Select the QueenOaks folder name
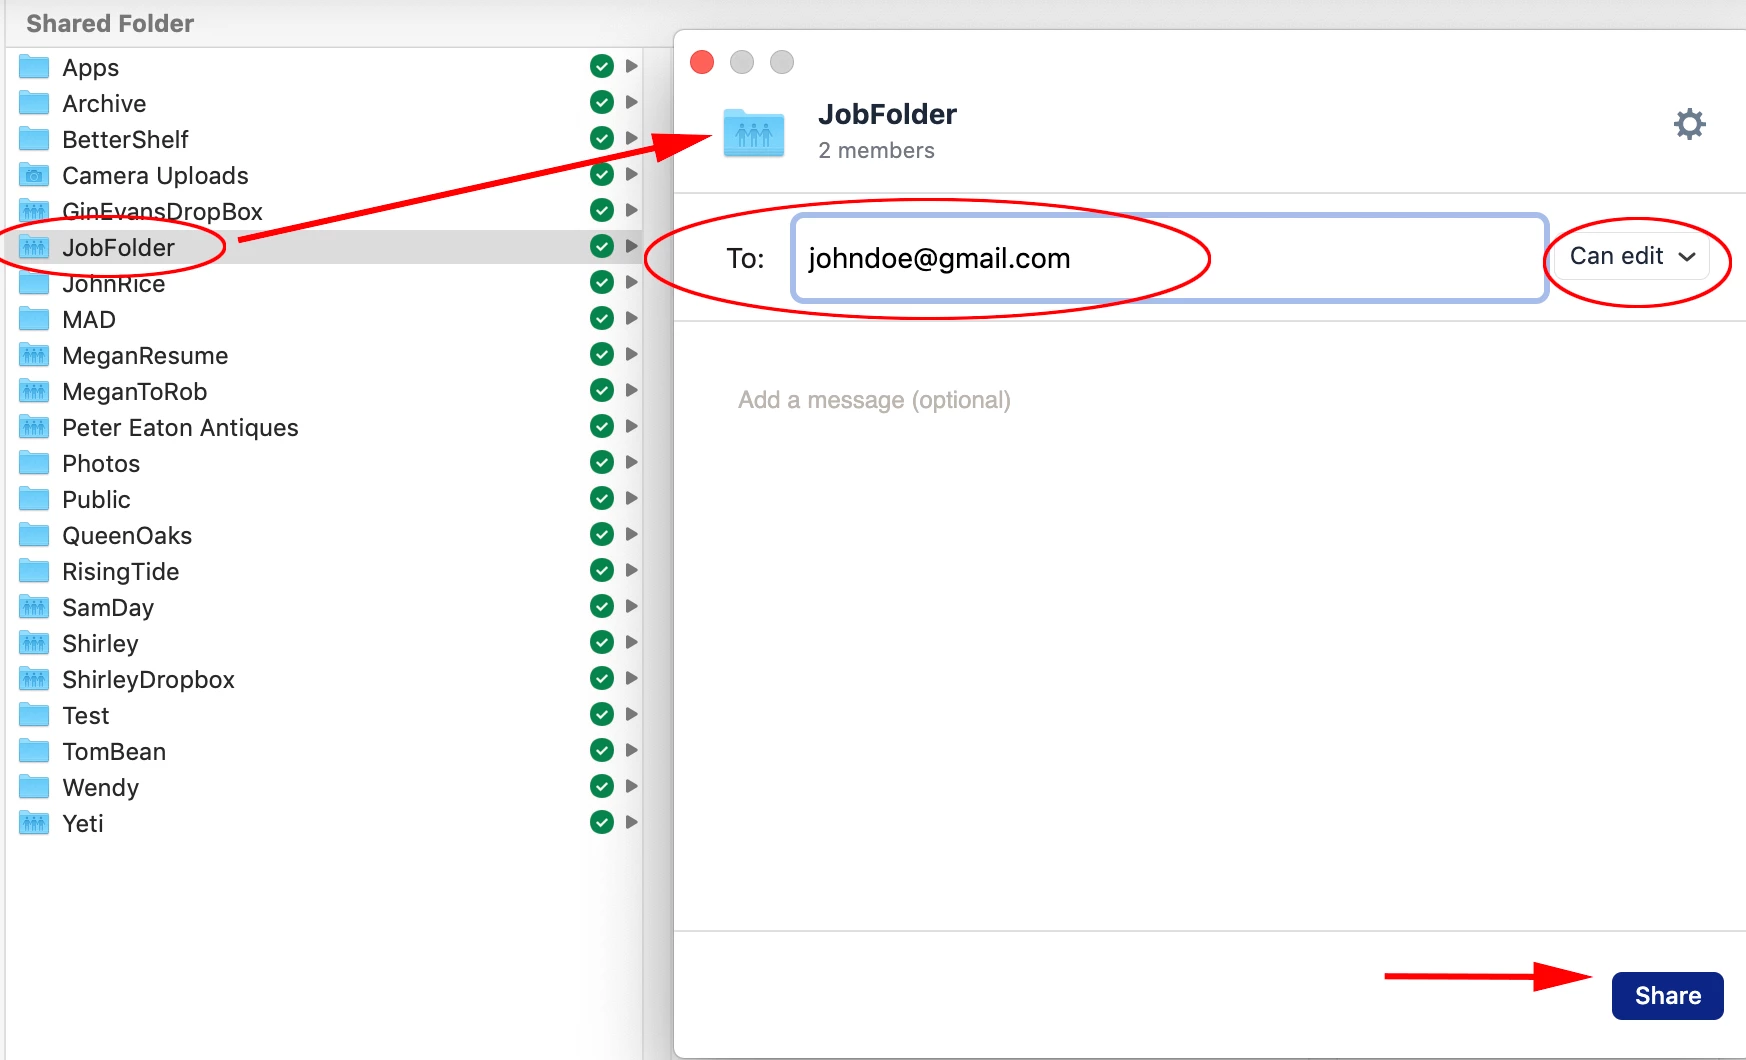This screenshot has width=1746, height=1060. point(127,536)
